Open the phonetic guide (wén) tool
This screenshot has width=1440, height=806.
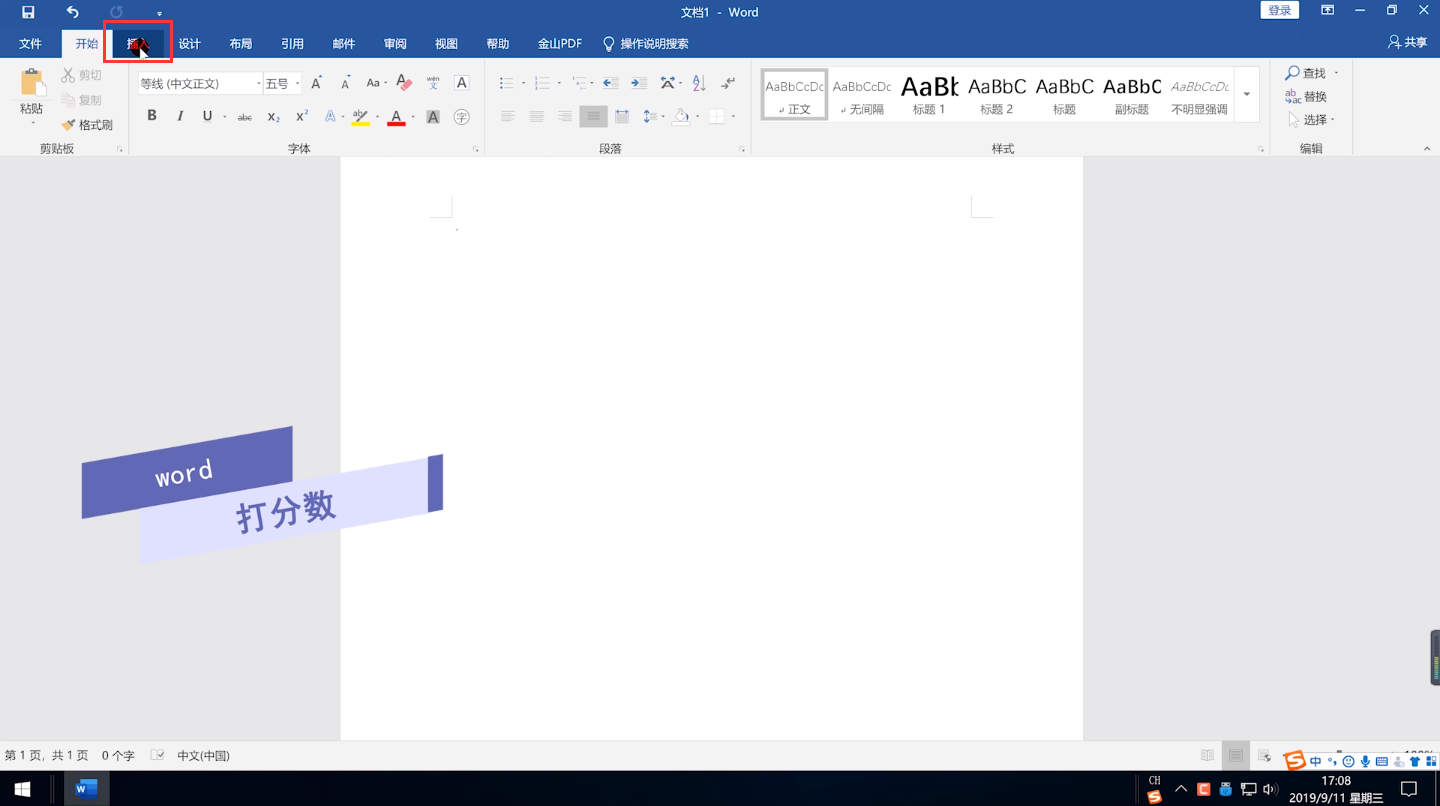[x=433, y=84]
